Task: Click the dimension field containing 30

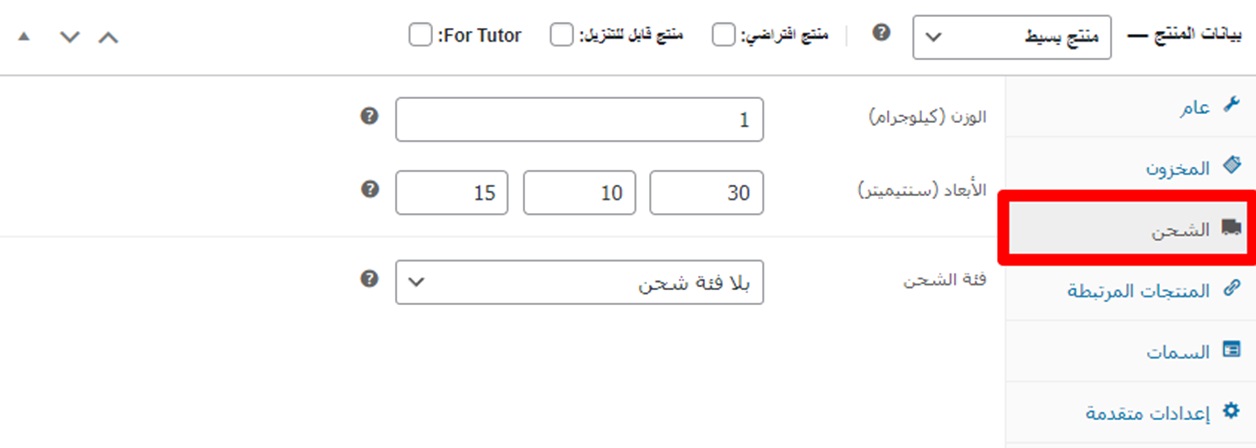Action: coord(706,193)
